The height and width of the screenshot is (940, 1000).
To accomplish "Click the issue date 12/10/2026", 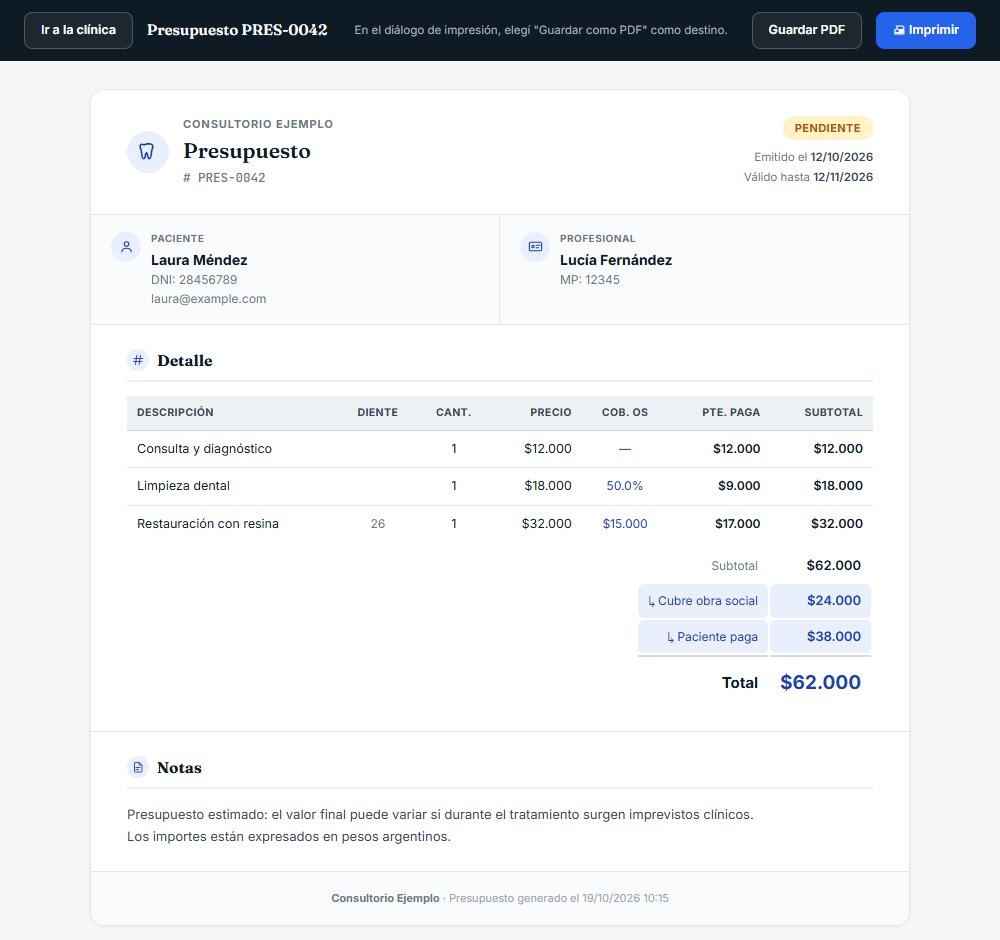I will [x=841, y=157].
